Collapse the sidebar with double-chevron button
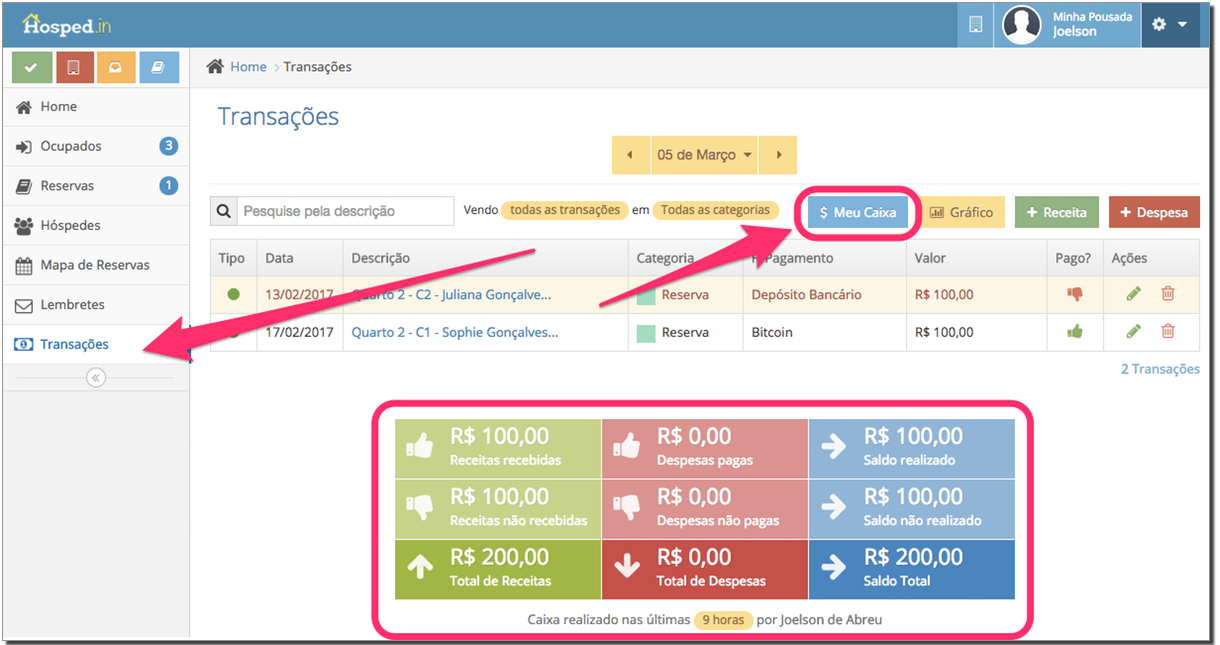 96,377
